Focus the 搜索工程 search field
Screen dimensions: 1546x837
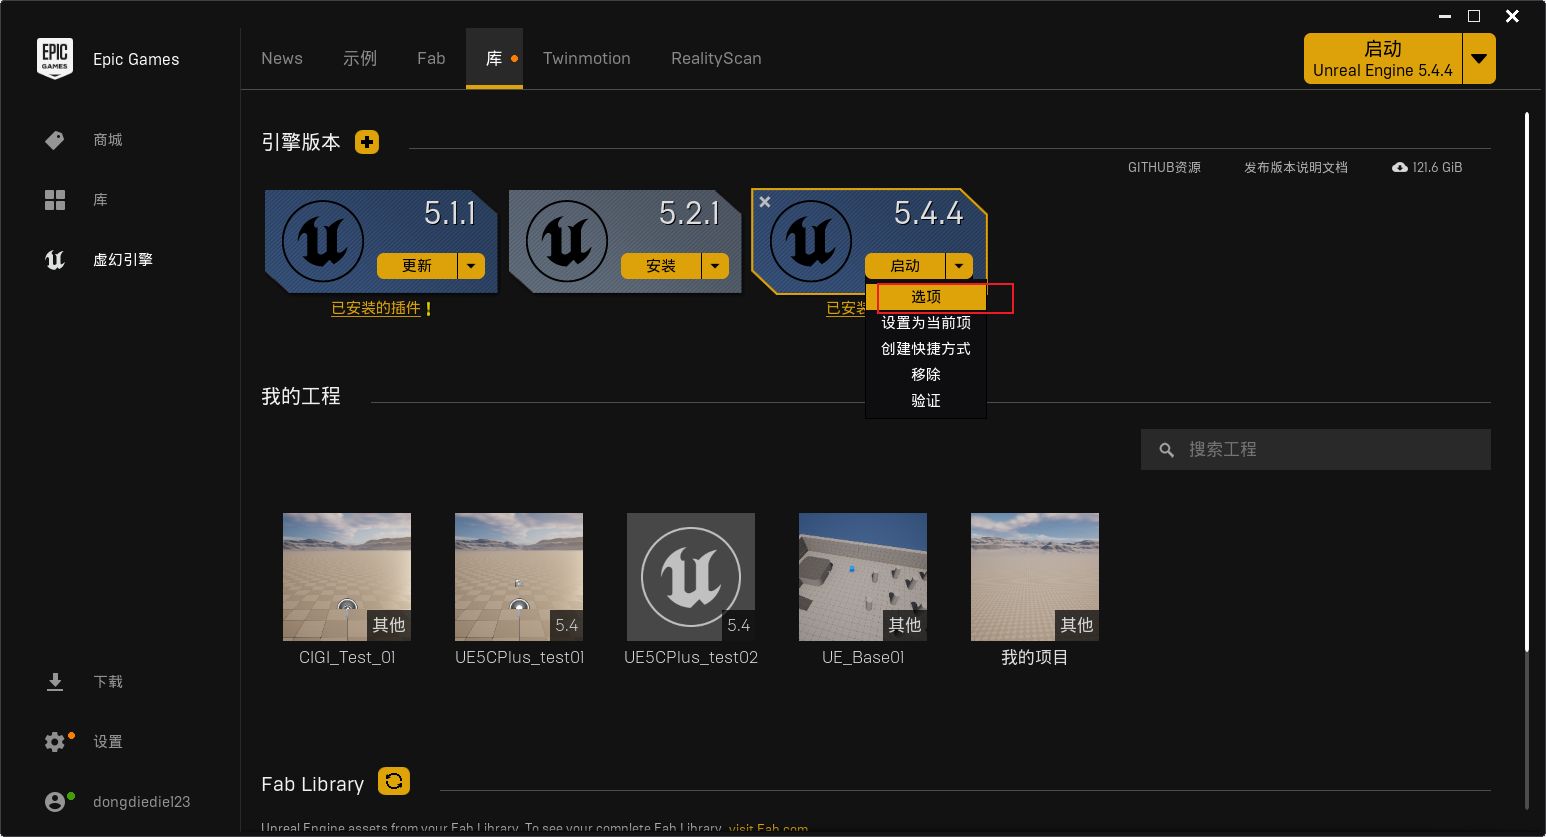pyautogui.click(x=1316, y=450)
